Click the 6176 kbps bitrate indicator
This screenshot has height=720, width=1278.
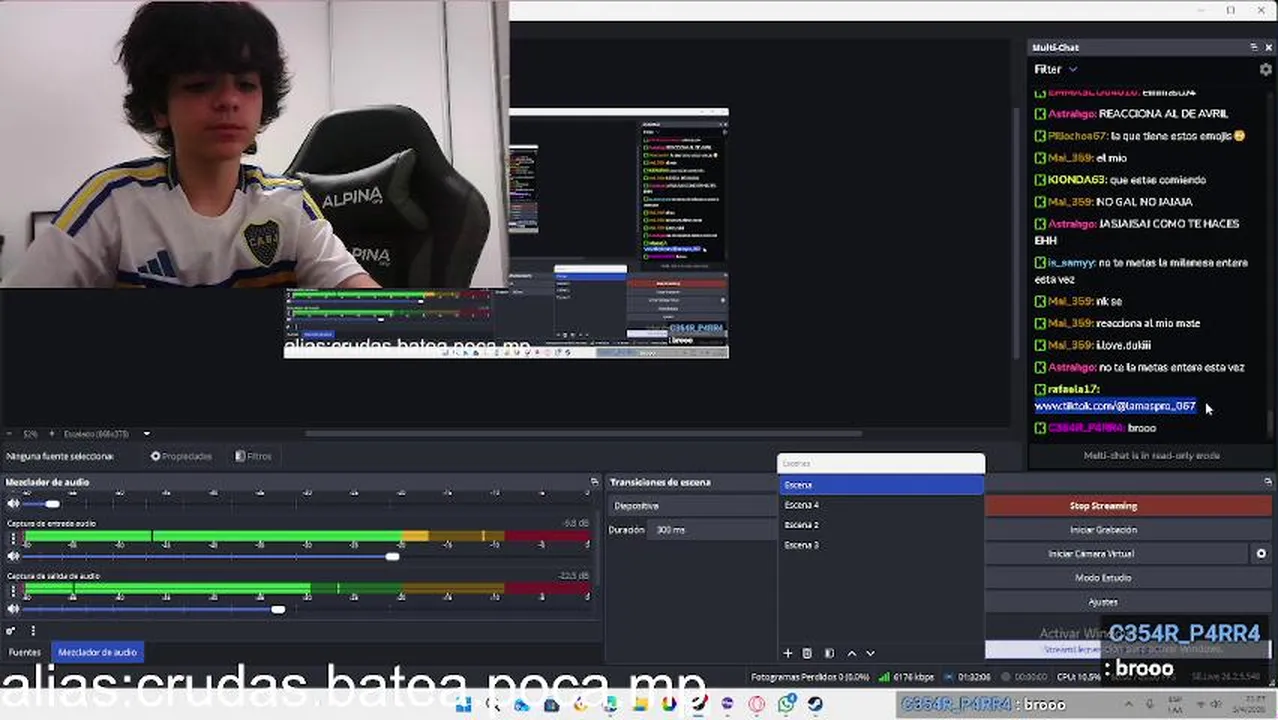click(909, 677)
